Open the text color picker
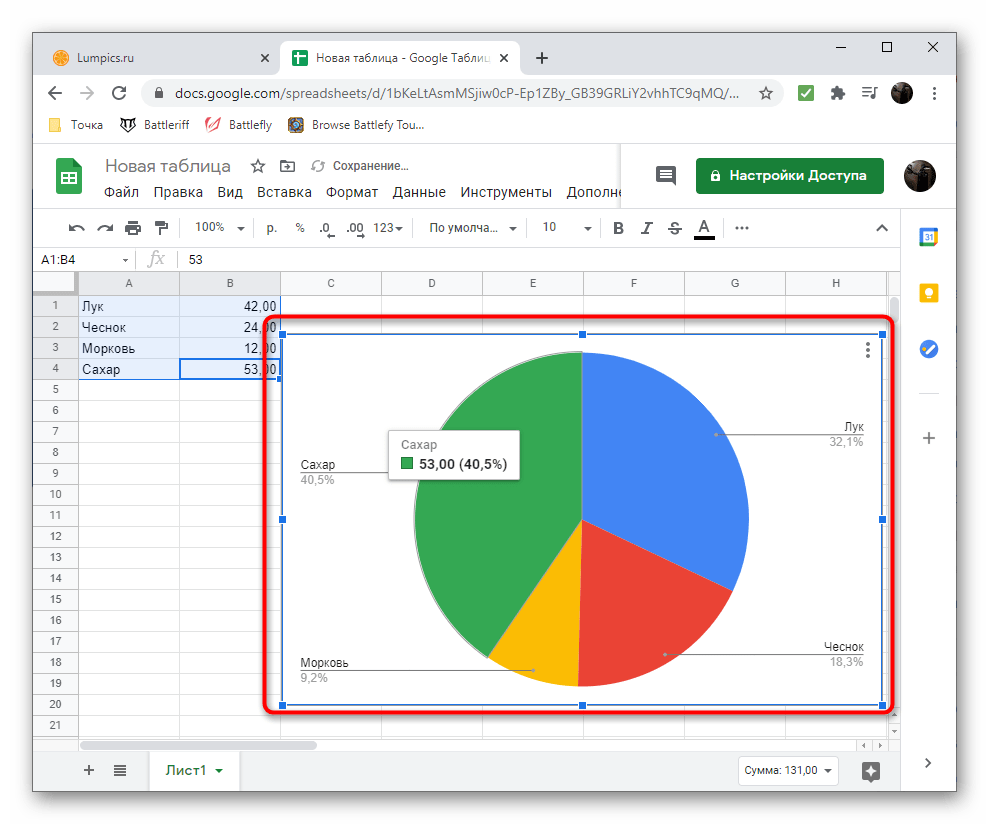The height and width of the screenshot is (824, 989). (704, 228)
